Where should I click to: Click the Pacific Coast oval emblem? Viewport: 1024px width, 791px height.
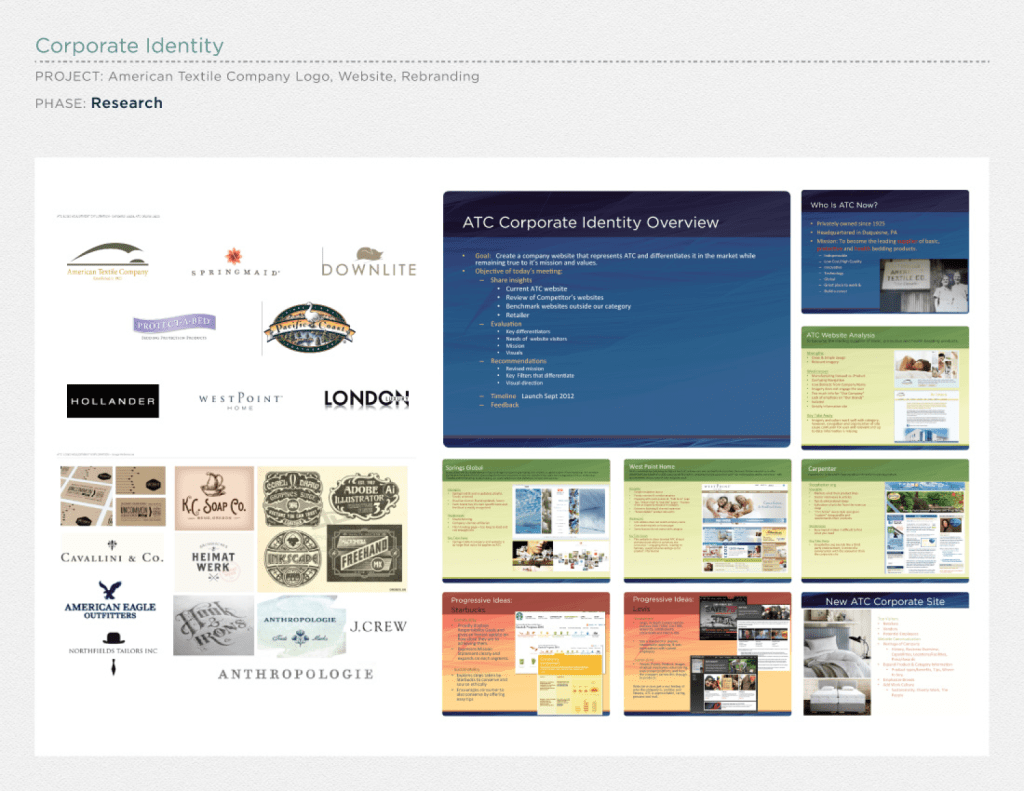click(308, 328)
